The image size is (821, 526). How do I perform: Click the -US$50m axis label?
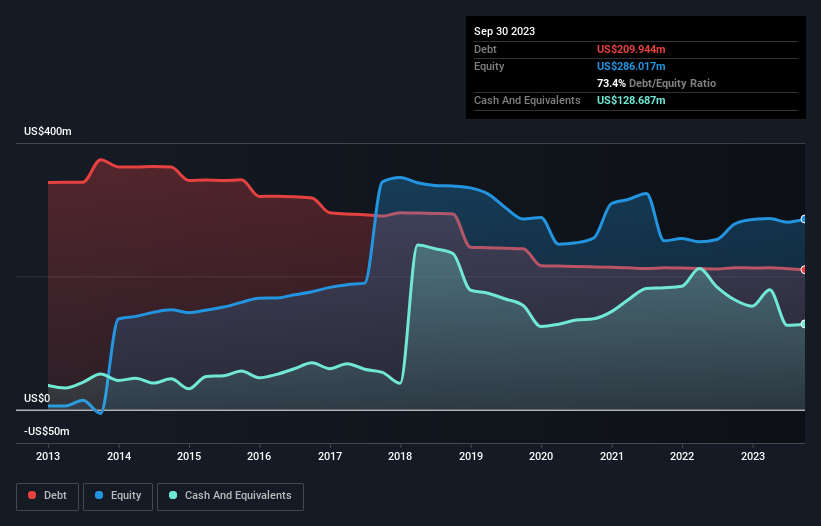click(47, 431)
